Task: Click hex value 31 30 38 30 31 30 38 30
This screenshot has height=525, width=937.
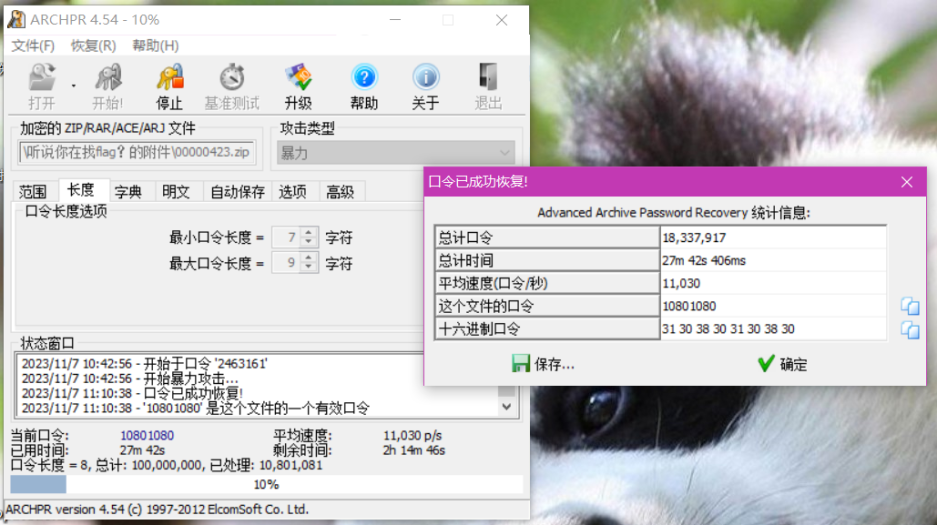Action: coord(773,328)
